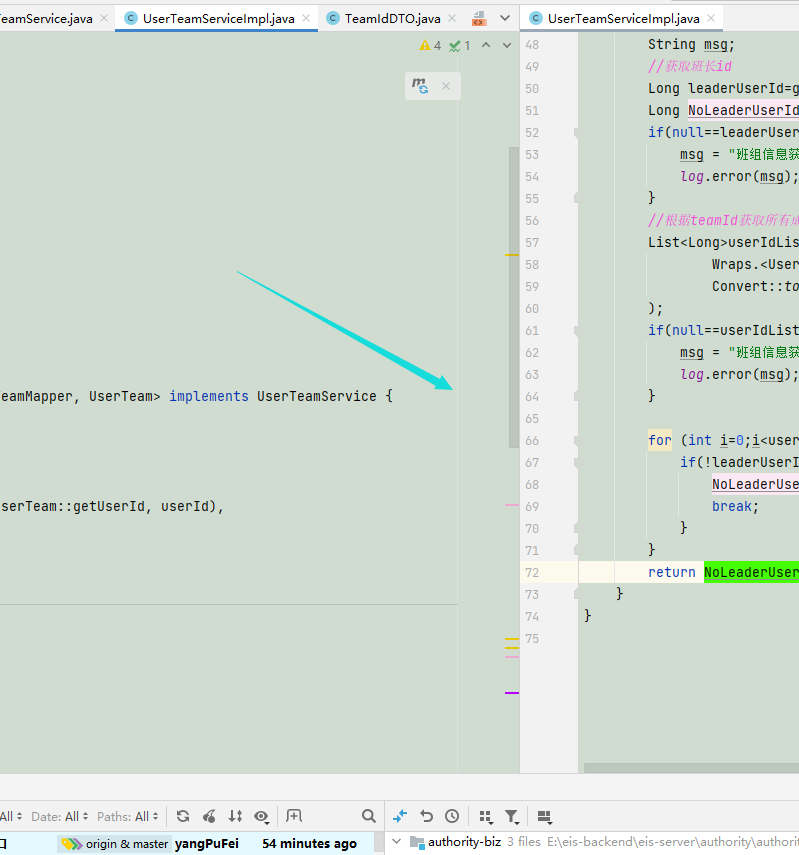
Task: Click the for keyword on line 66
Action: (x=660, y=440)
